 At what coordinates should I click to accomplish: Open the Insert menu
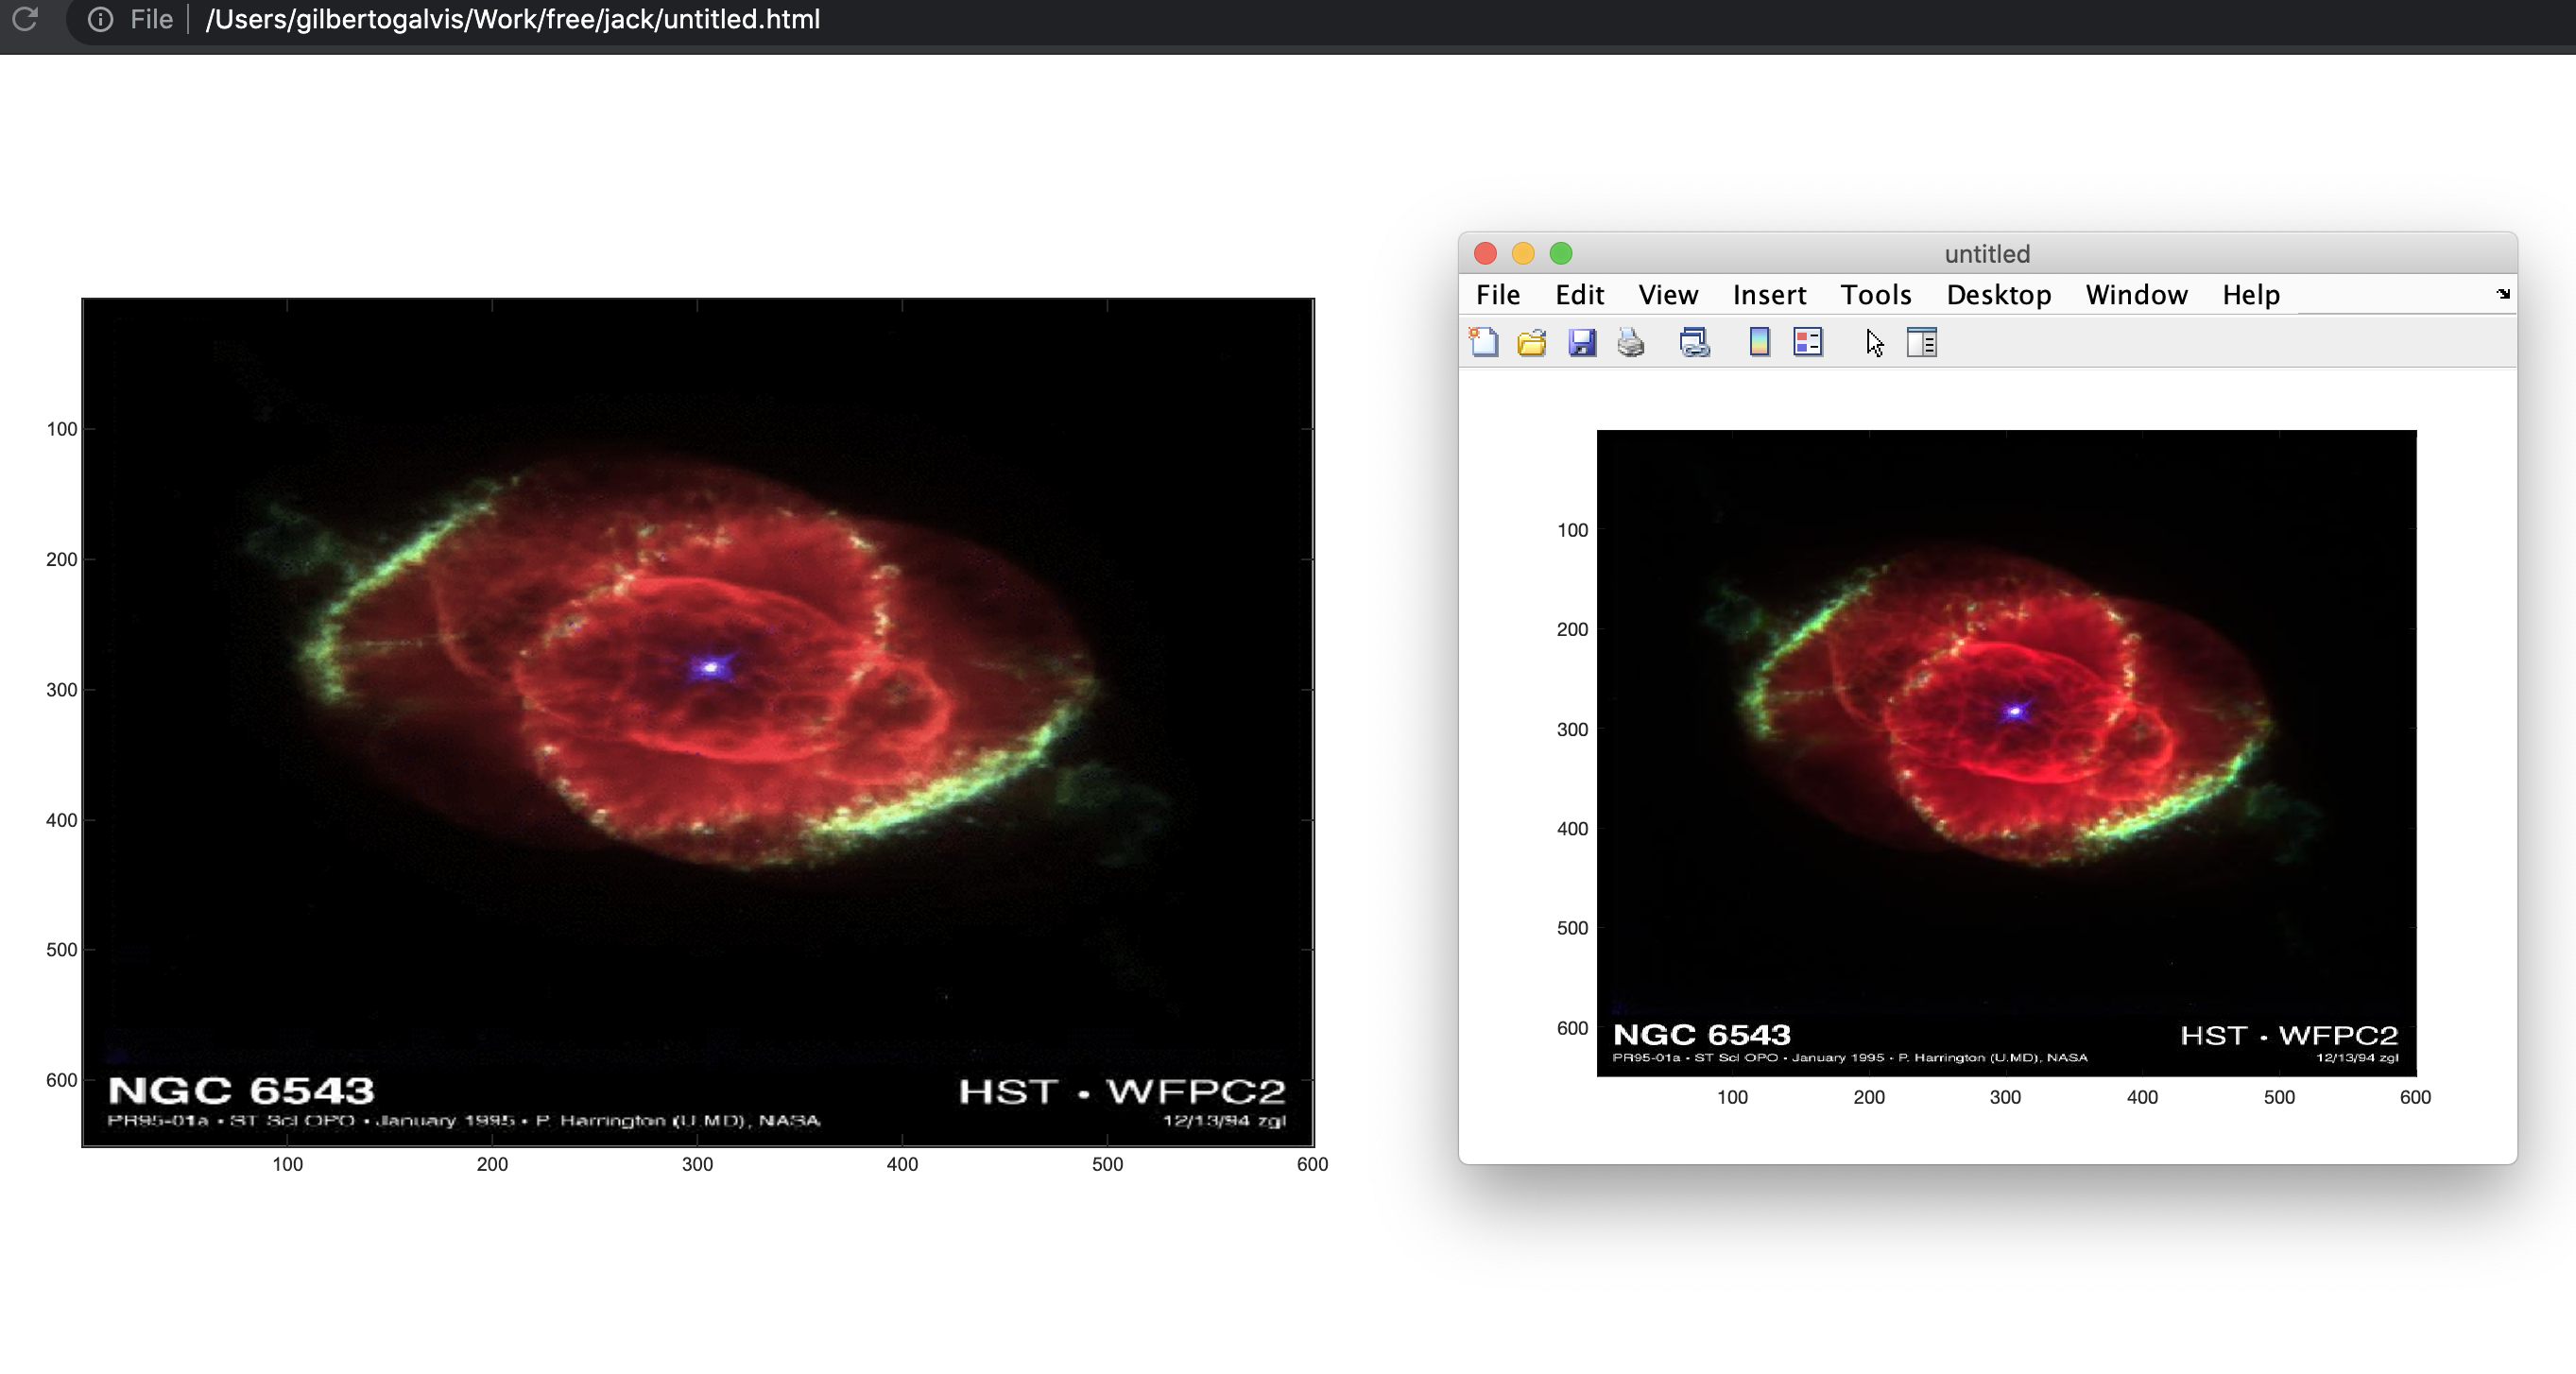[1770, 295]
